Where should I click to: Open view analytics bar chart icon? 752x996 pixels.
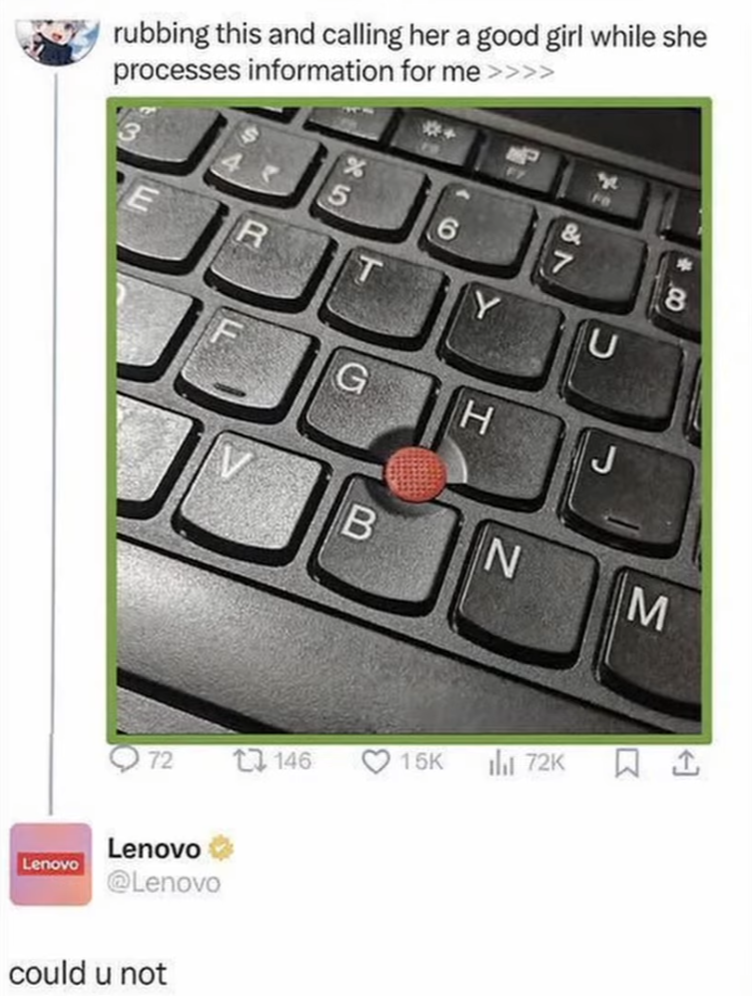tap(500, 763)
